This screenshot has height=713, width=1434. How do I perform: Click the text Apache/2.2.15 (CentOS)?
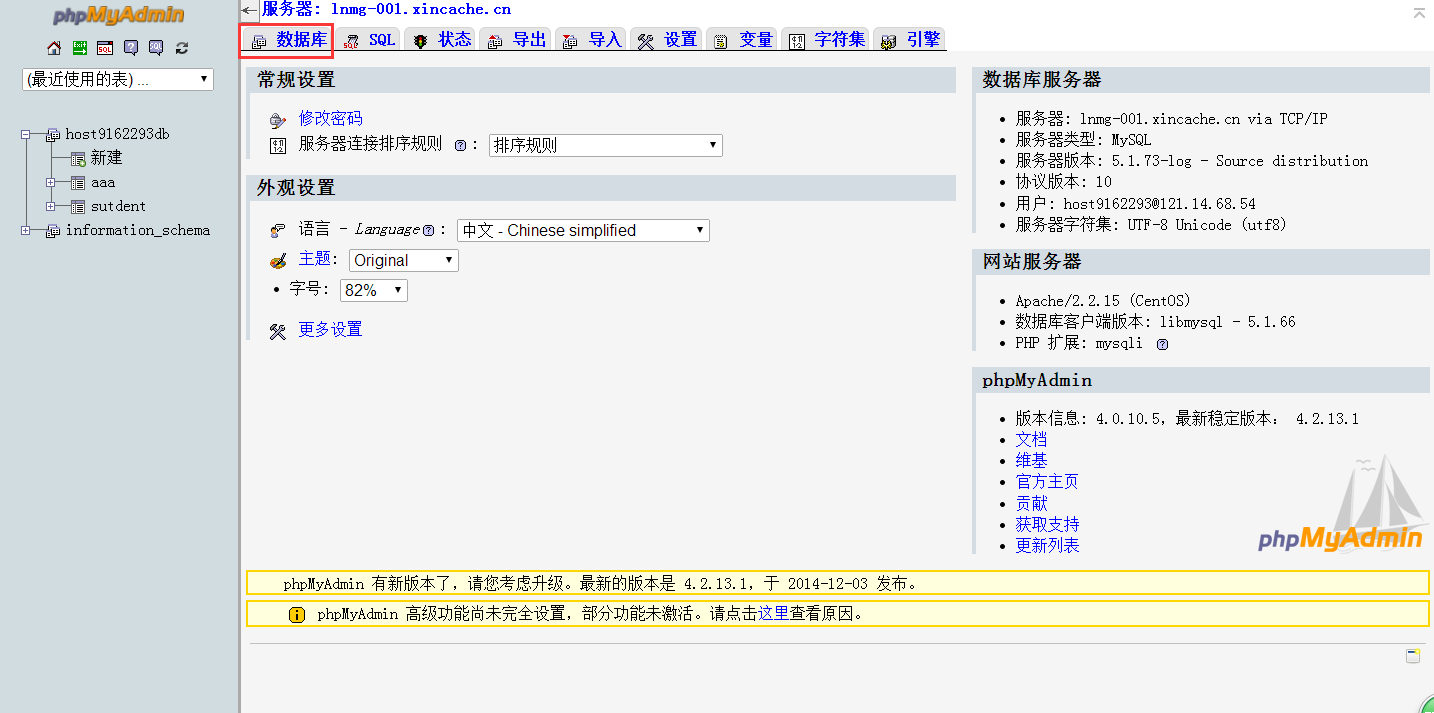(x=1103, y=301)
